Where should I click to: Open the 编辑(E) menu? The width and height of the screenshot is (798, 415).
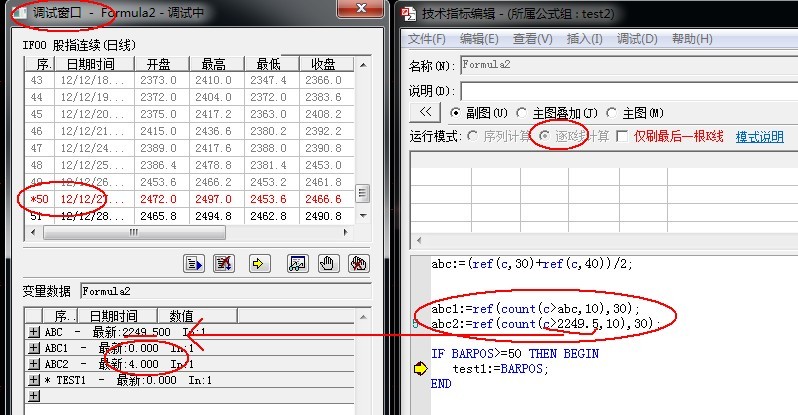pos(479,39)
